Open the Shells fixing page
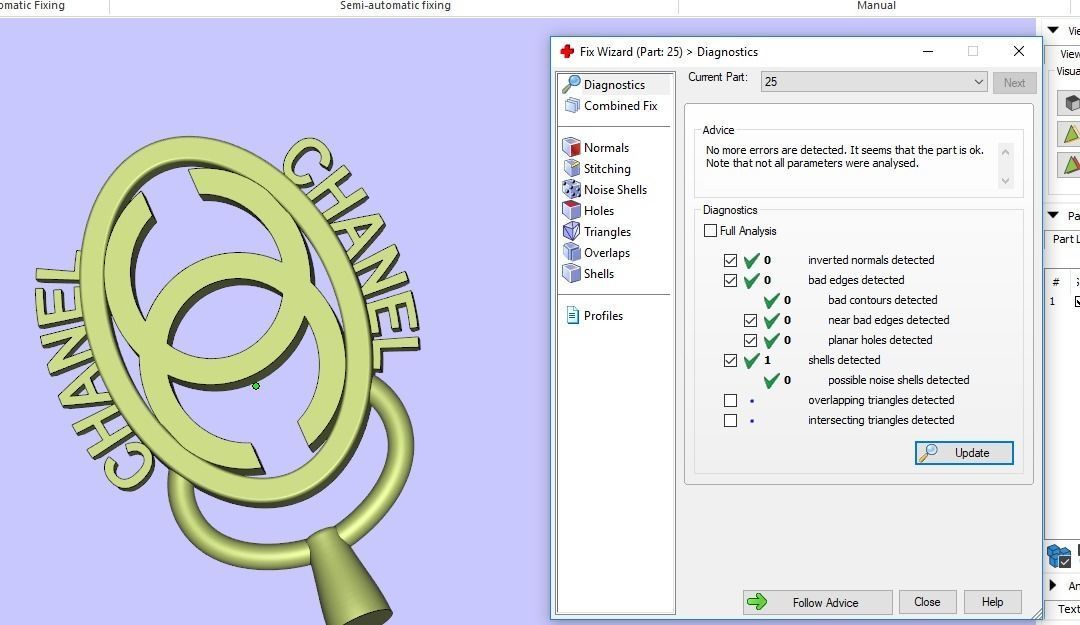The image size is (1080, 625). click(589, 274)
